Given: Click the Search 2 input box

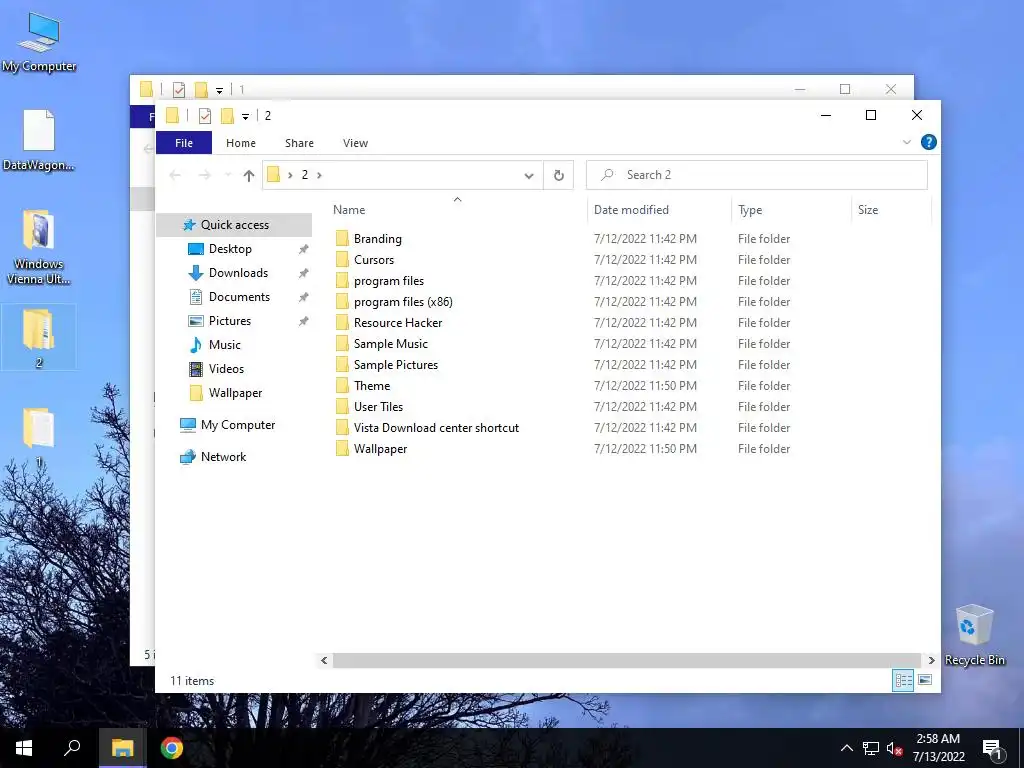Looking at the screenshot, I should (x=756, y=175).
